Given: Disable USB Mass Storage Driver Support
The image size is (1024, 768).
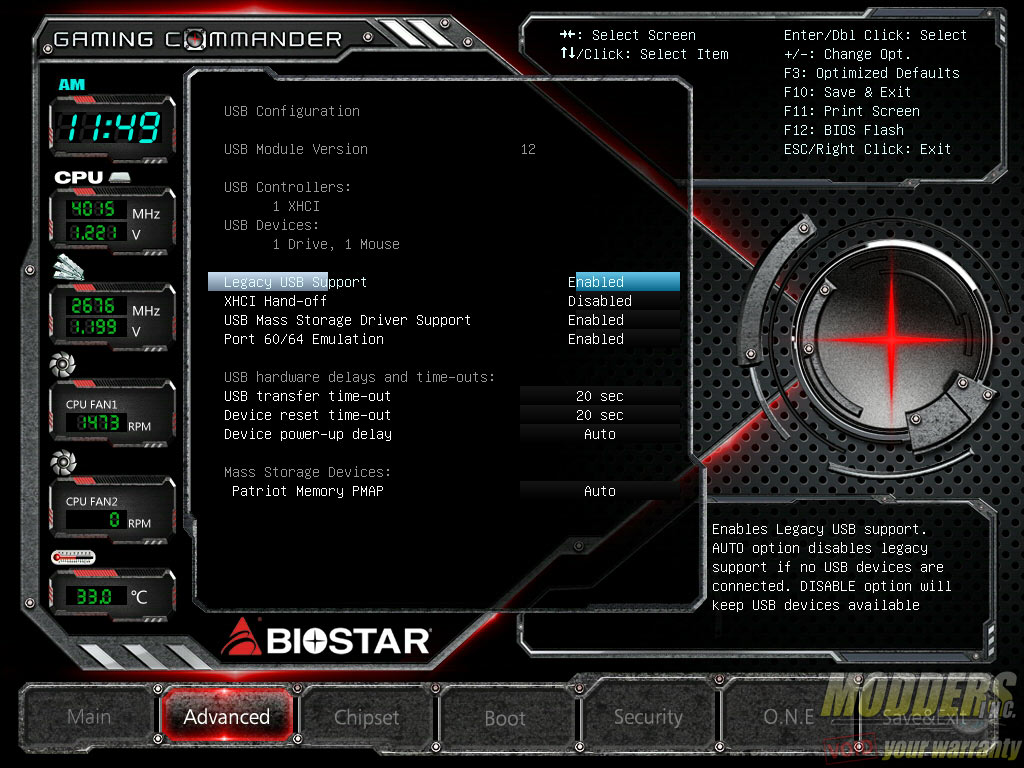Looking at the screenshot, I should point(595,319).
